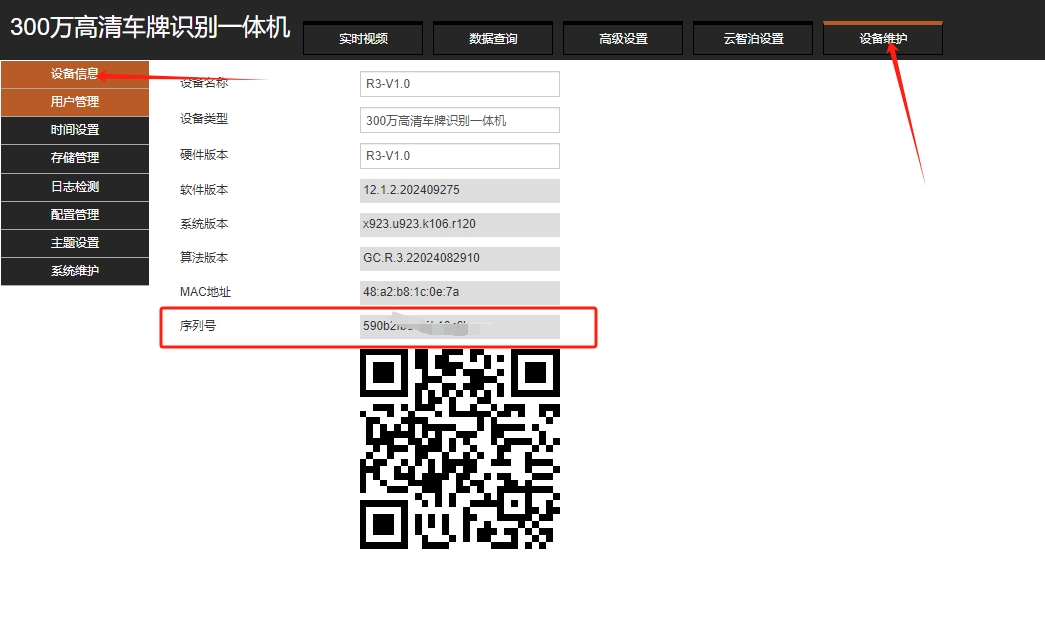Open the 高级设置 tab
The height and width of the screenshot is (632, 1045).
(x=622, y=39)
